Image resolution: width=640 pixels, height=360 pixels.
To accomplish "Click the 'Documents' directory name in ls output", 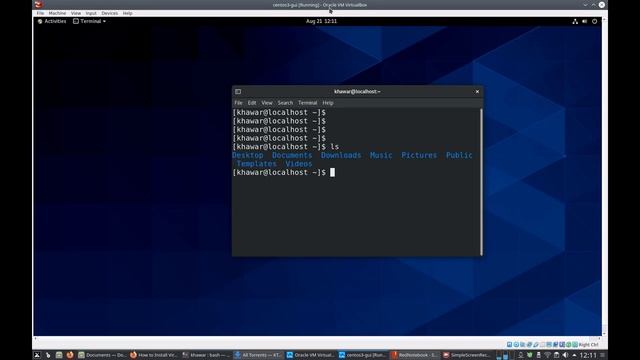I will click(292, 155).
